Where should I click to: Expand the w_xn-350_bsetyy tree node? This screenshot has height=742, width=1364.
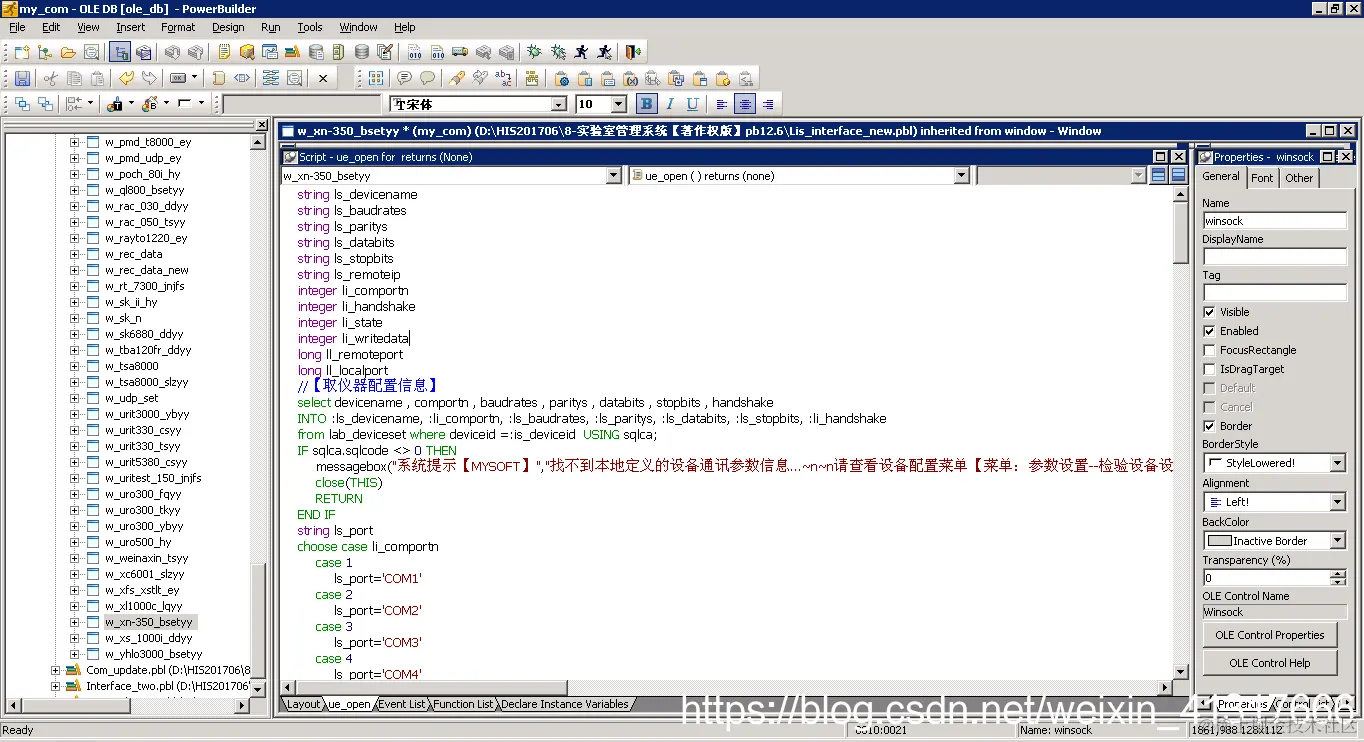pos(74,622)
